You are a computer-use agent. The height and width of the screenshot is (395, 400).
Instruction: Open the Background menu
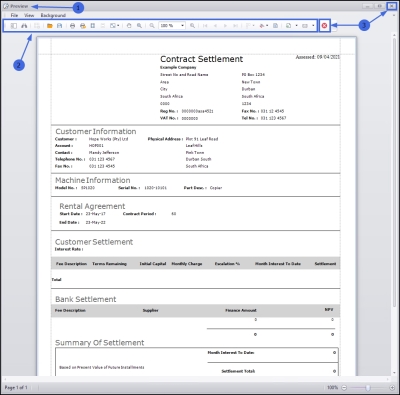53,15
